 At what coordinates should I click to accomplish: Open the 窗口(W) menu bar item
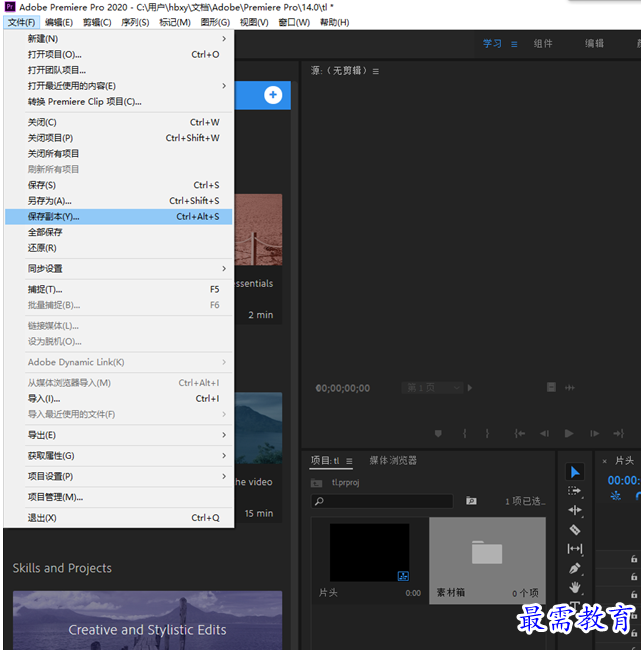point(294,22)
